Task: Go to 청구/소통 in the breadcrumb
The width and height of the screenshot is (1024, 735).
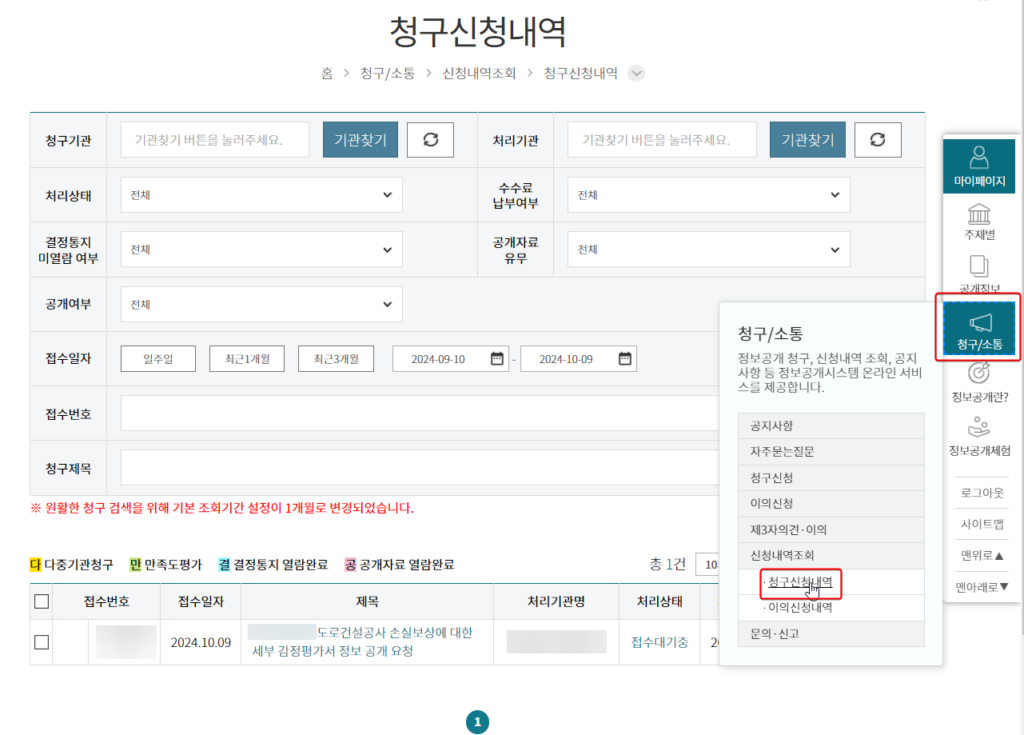Action: pos(387,73)
